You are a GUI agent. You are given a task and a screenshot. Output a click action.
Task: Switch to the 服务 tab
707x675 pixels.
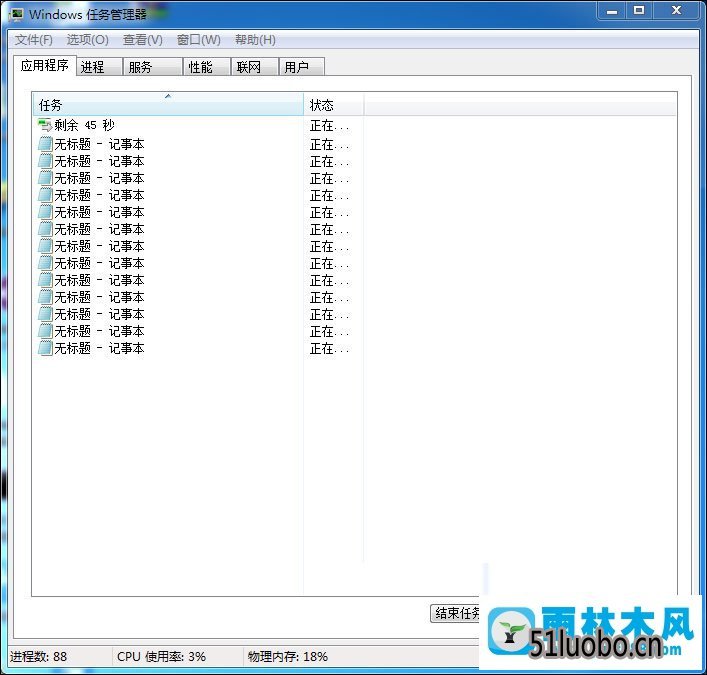[153, 67]
